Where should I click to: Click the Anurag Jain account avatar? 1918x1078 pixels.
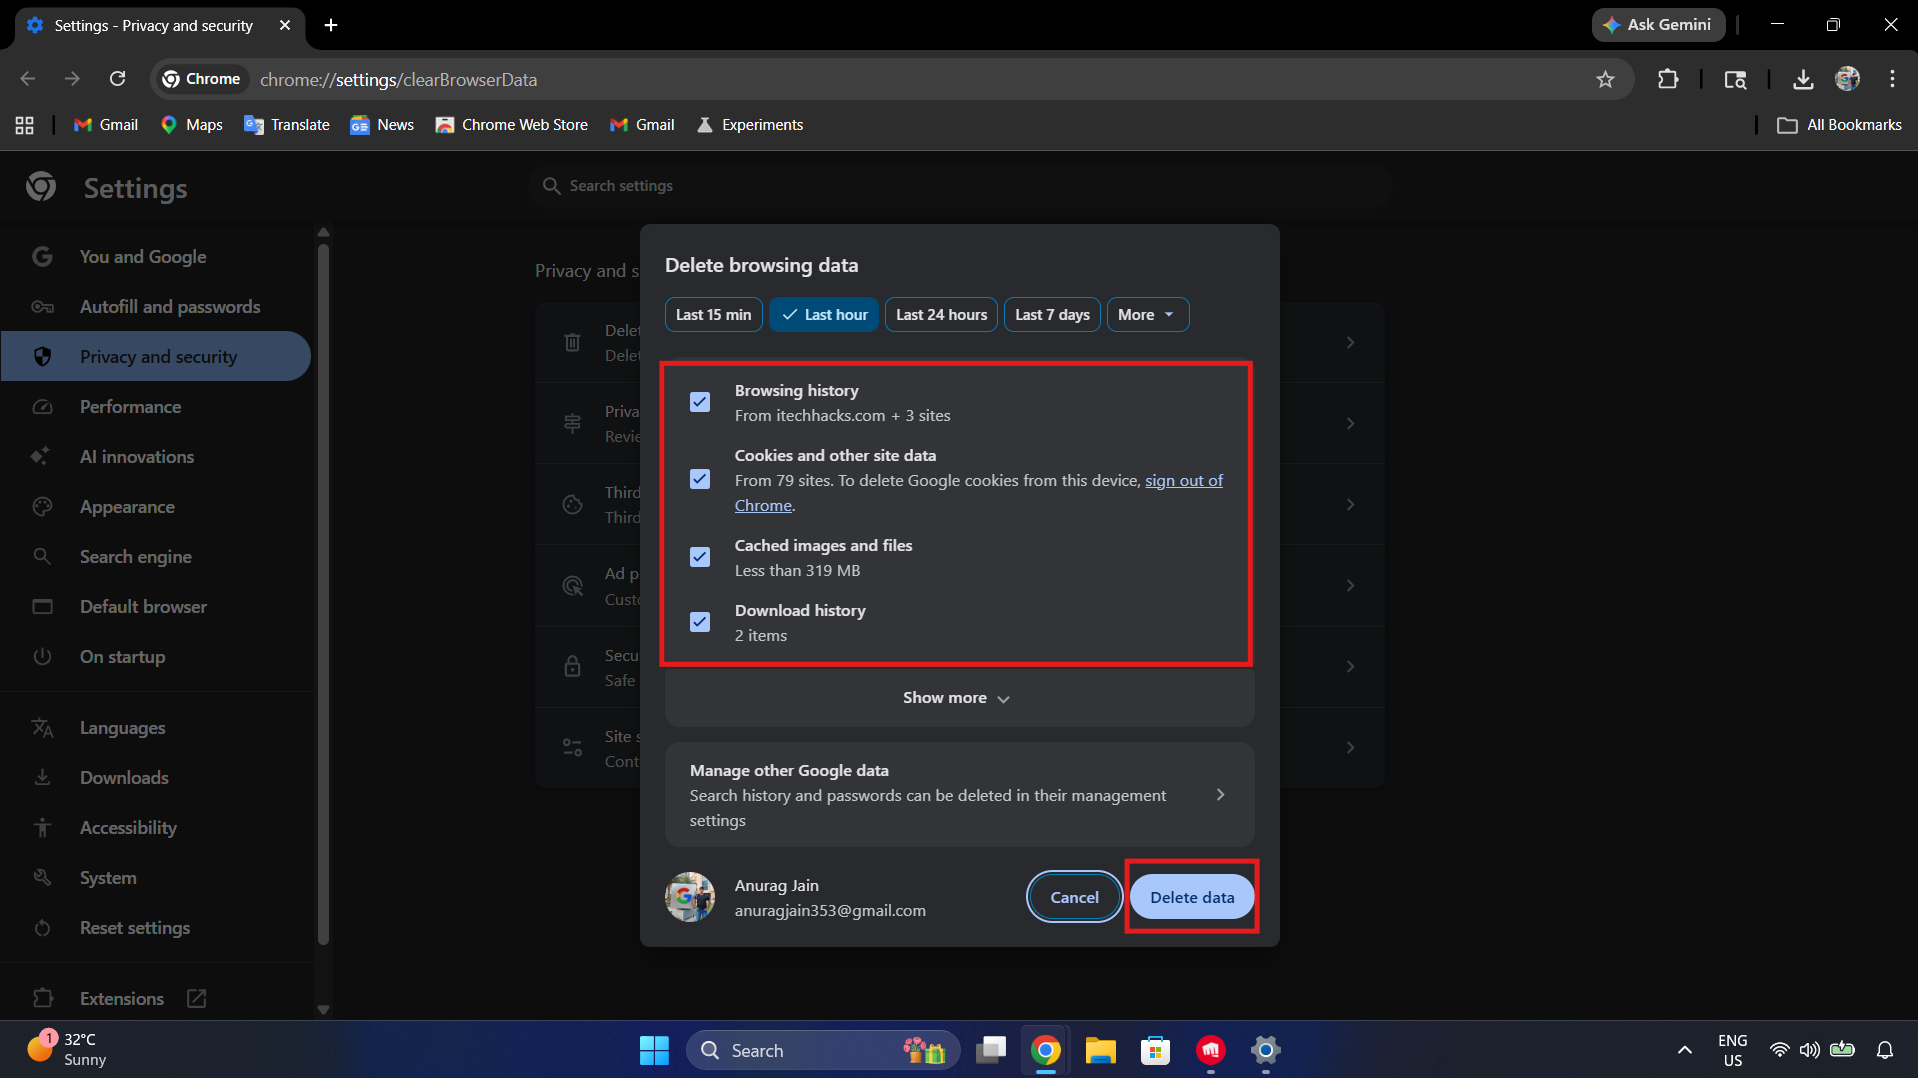690,897
